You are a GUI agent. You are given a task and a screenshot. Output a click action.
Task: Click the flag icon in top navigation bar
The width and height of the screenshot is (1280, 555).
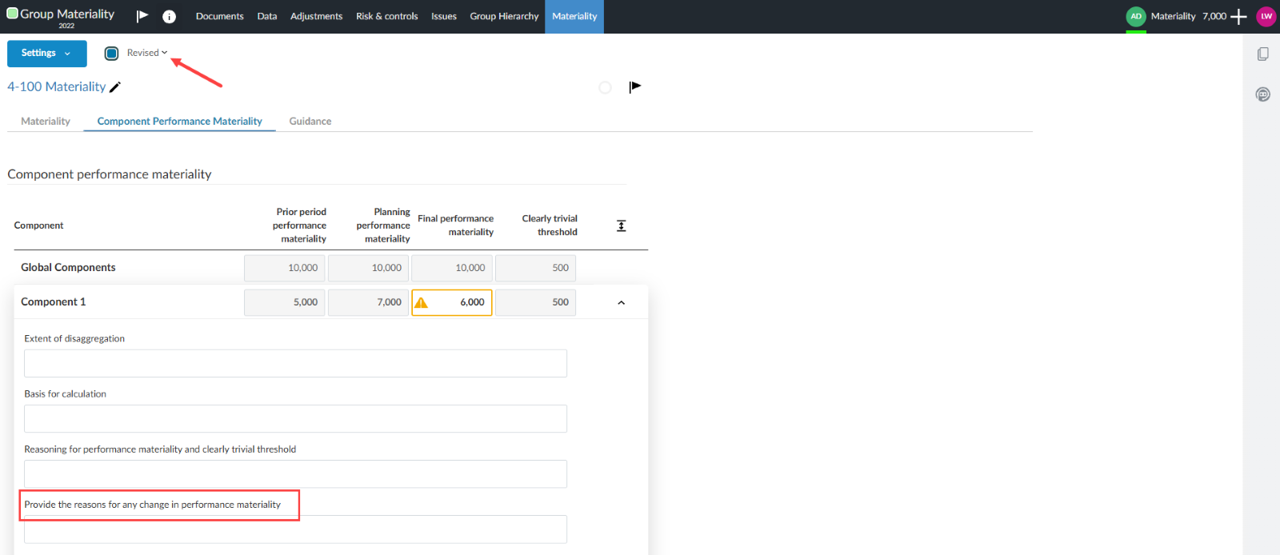coord(142,16)
